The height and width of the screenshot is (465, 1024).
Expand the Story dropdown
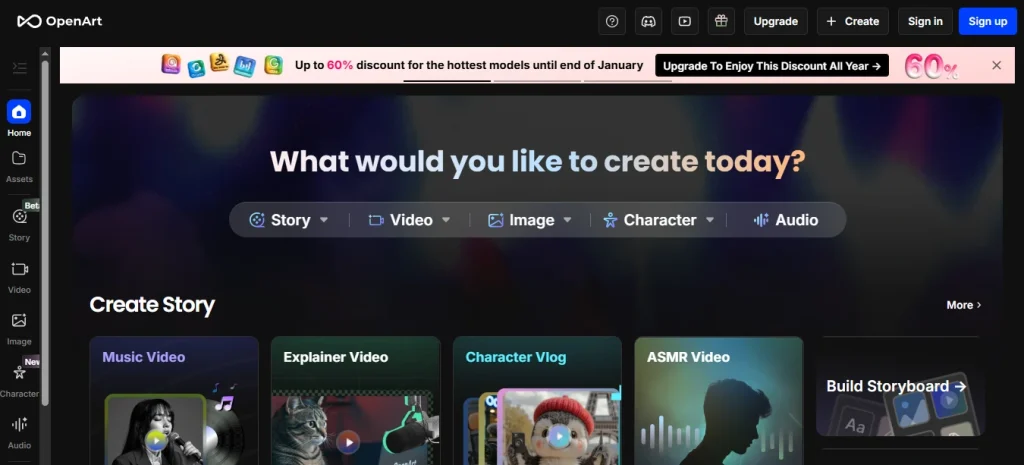(x=289, y=220)
